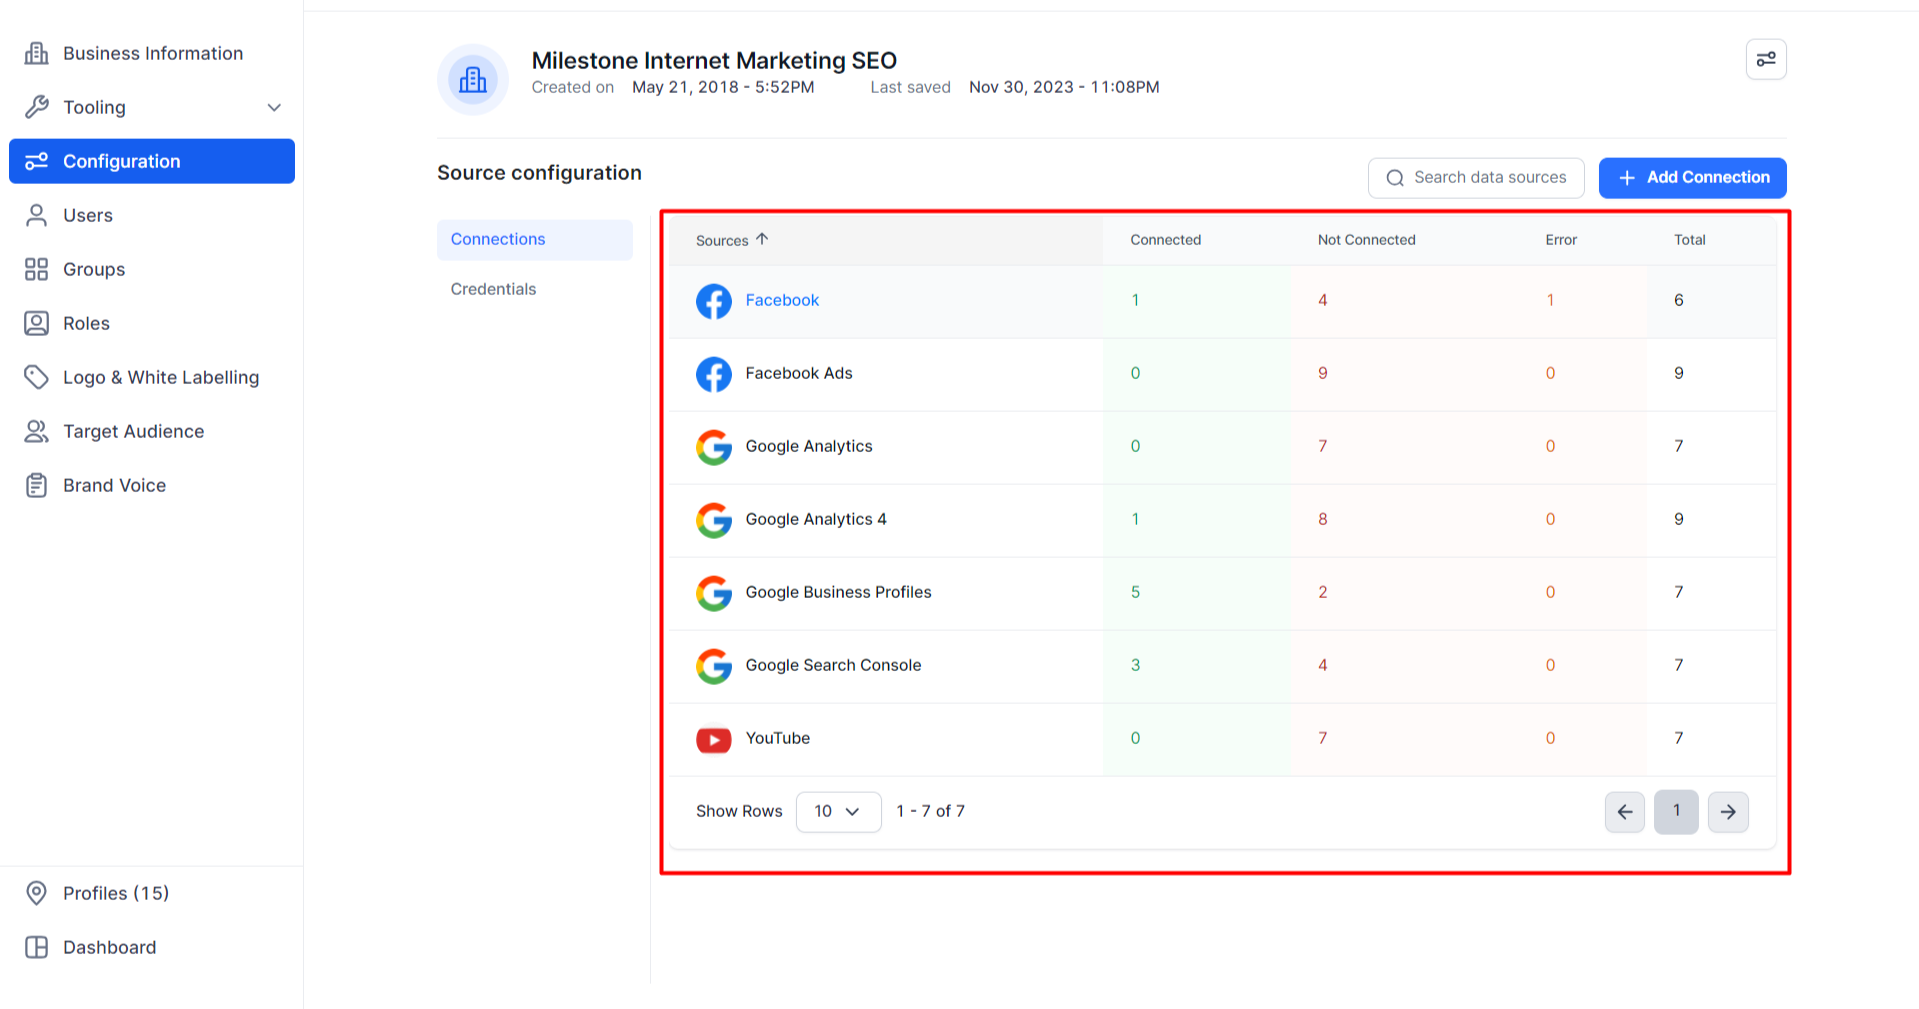
Task: Open Brand Voice settings
Action: tap(152, 485)
